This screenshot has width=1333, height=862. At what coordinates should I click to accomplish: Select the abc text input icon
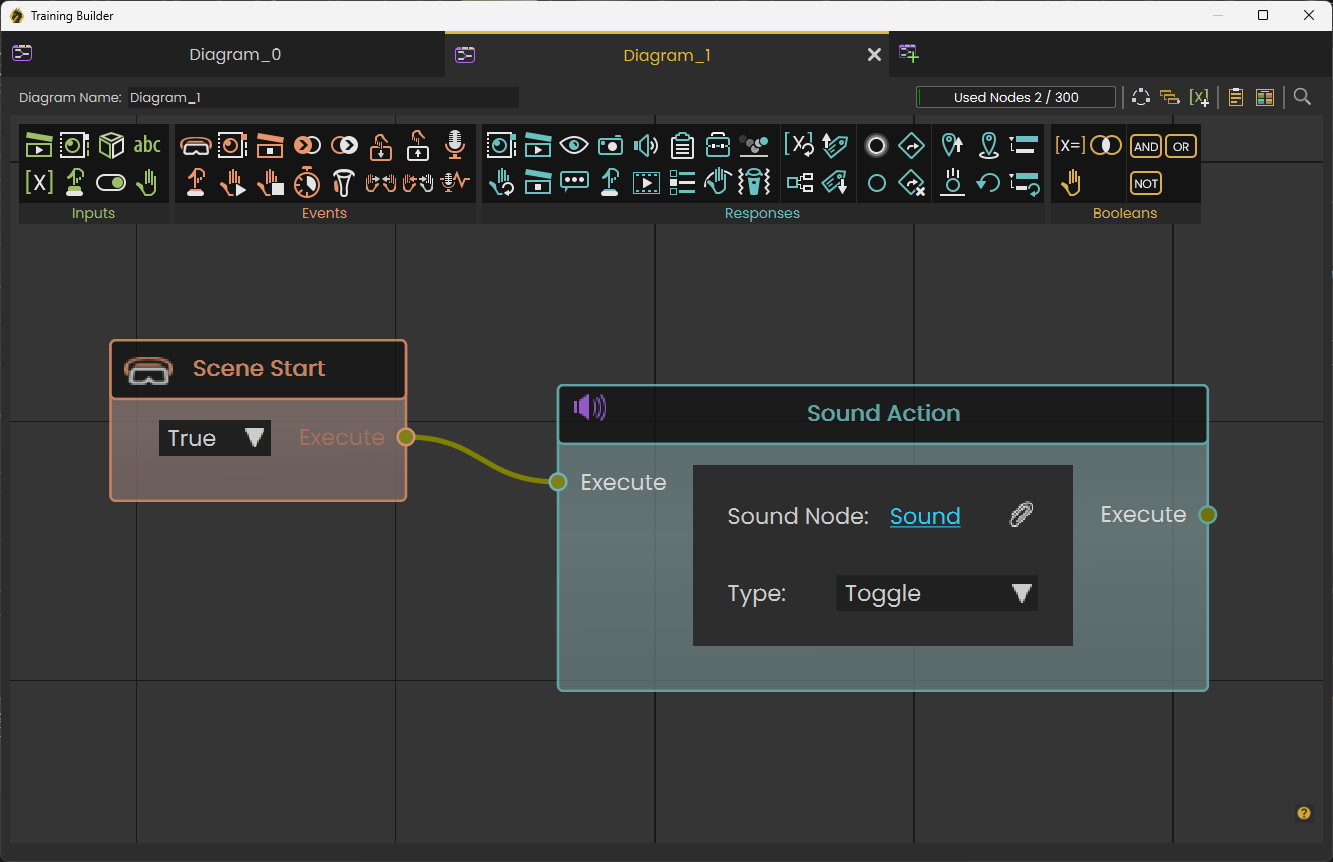coord(147,146)
